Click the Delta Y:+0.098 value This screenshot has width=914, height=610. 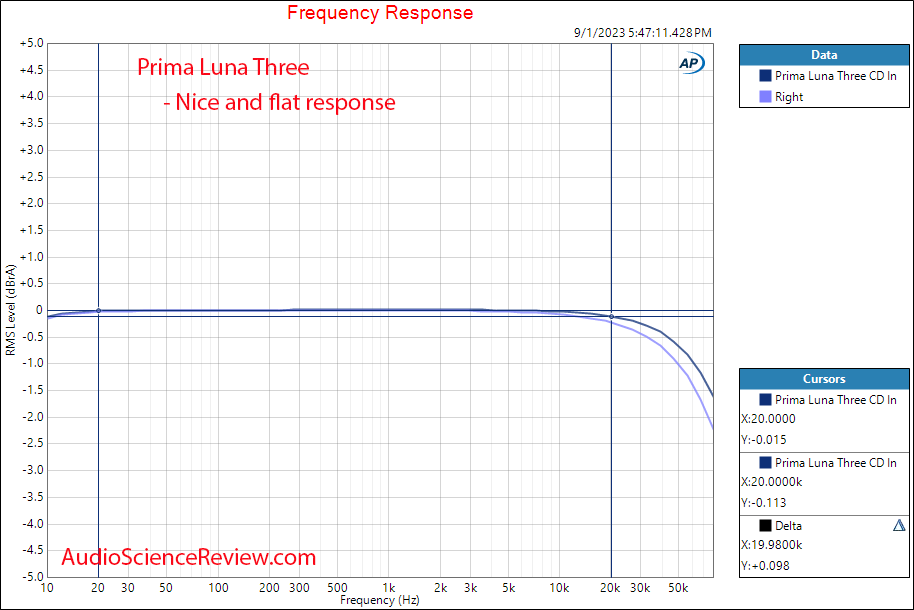(765, 566)
